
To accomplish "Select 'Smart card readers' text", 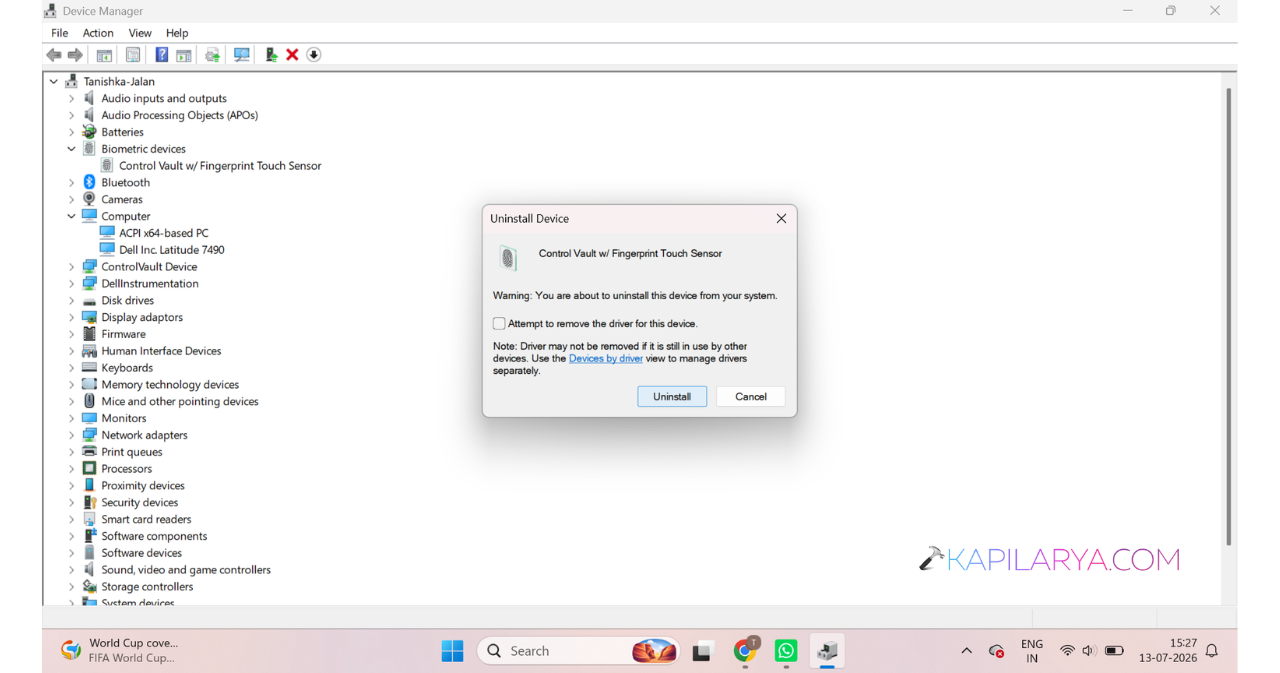I will (146, 519).
